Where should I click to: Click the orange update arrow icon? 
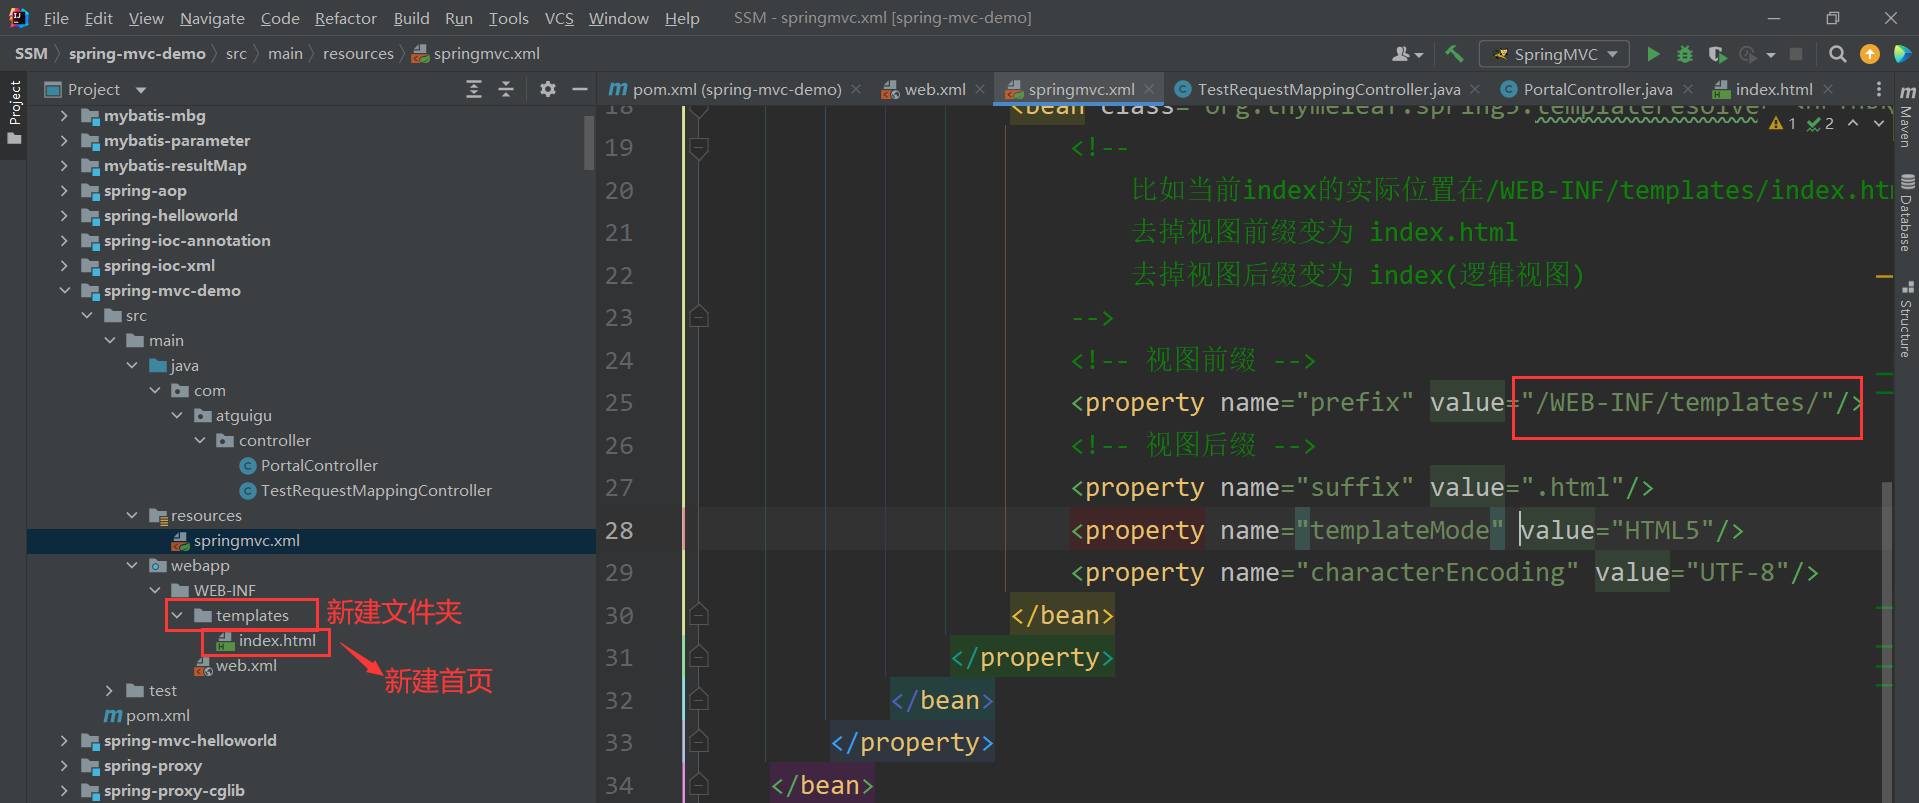tap(1869, 54)
